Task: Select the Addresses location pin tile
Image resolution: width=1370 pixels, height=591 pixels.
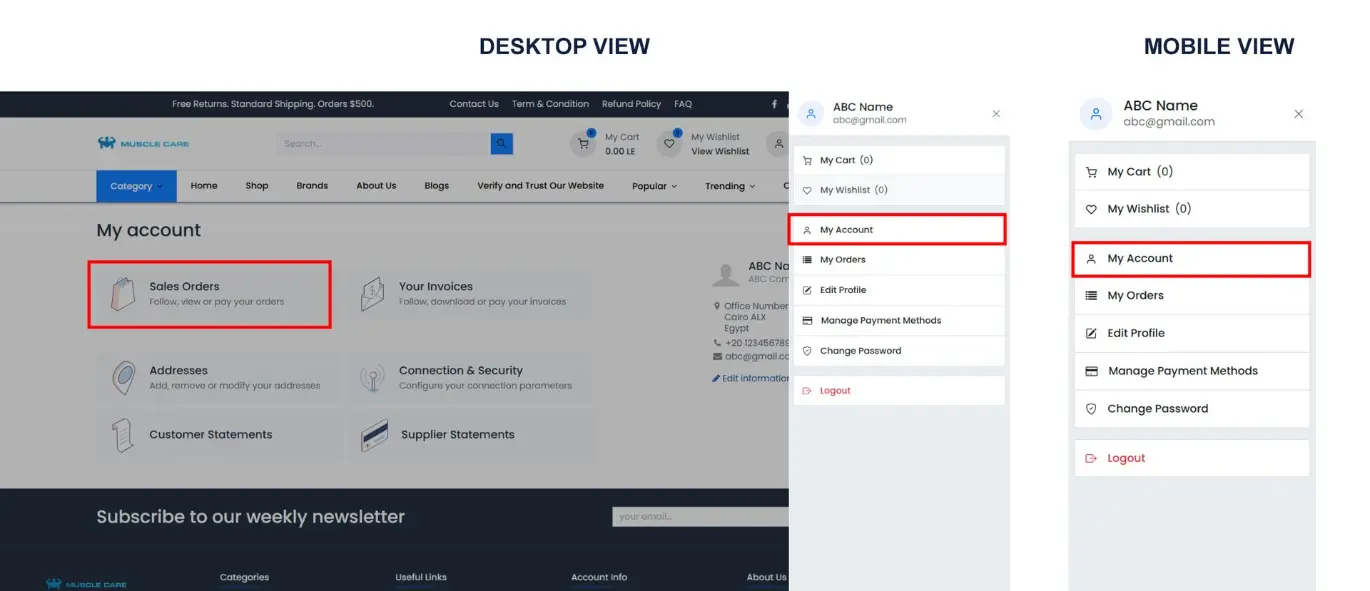Action: pyautogui.click(x=216, y=377)
